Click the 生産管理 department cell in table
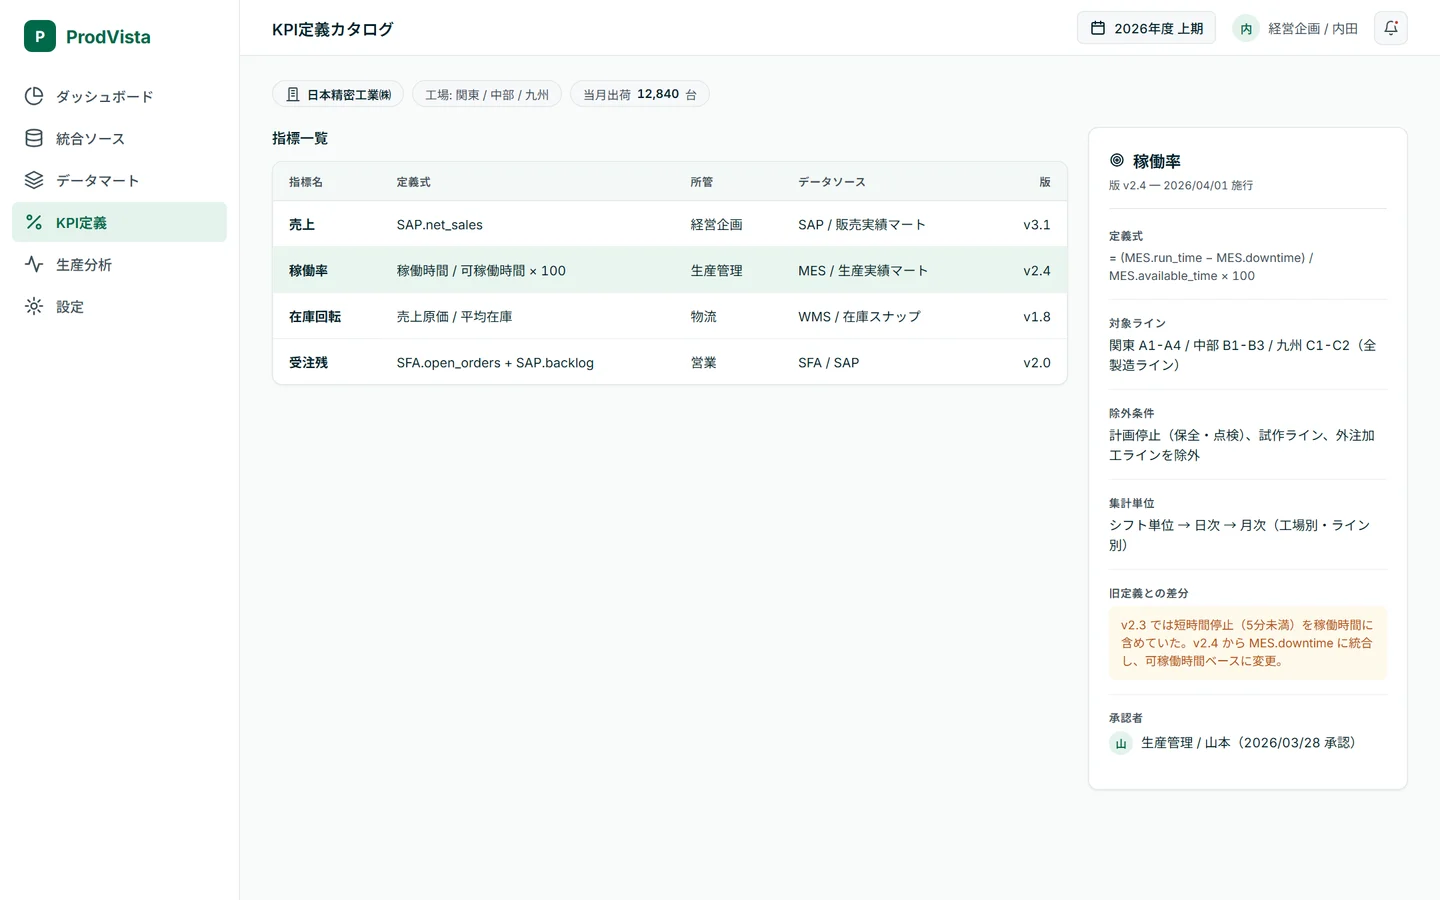 click(717, 271)
